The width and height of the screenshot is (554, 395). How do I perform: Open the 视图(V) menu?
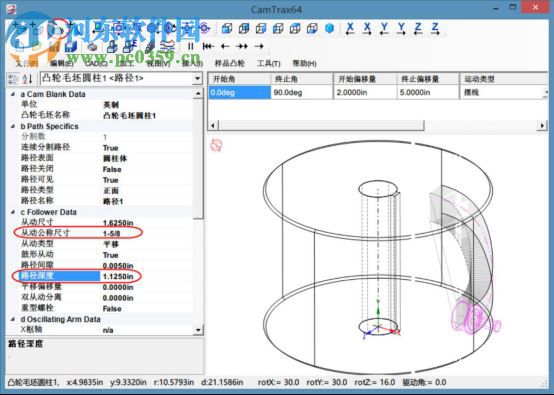tap(158, 64)
